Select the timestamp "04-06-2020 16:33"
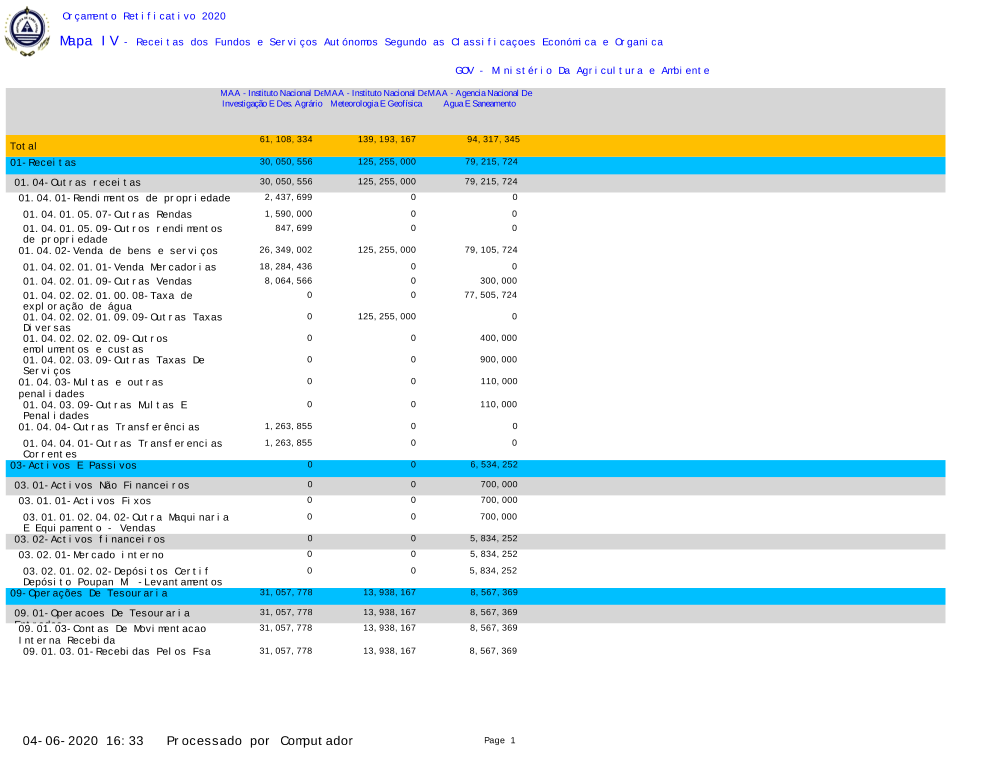Viewport: 1000px width, 773px height. pos(84,741)
